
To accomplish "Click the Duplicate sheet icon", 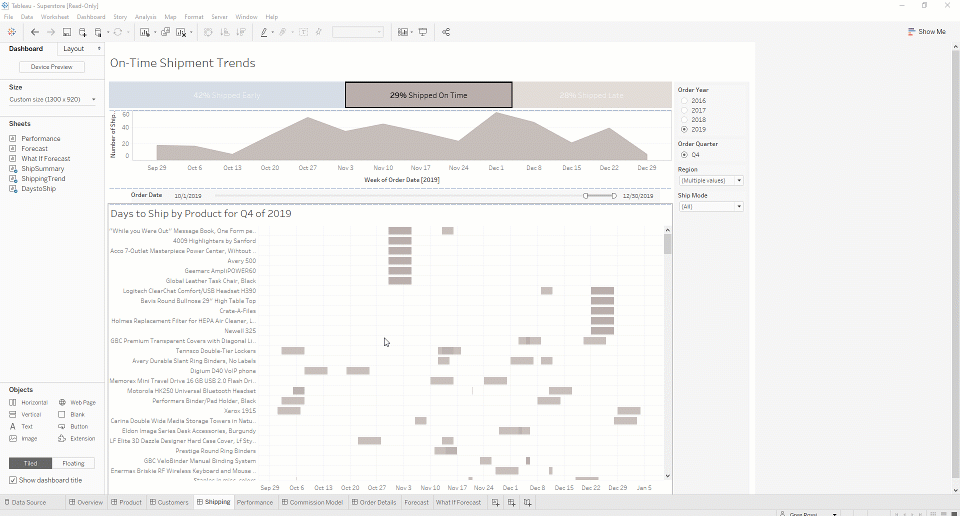I will (165, 32).
